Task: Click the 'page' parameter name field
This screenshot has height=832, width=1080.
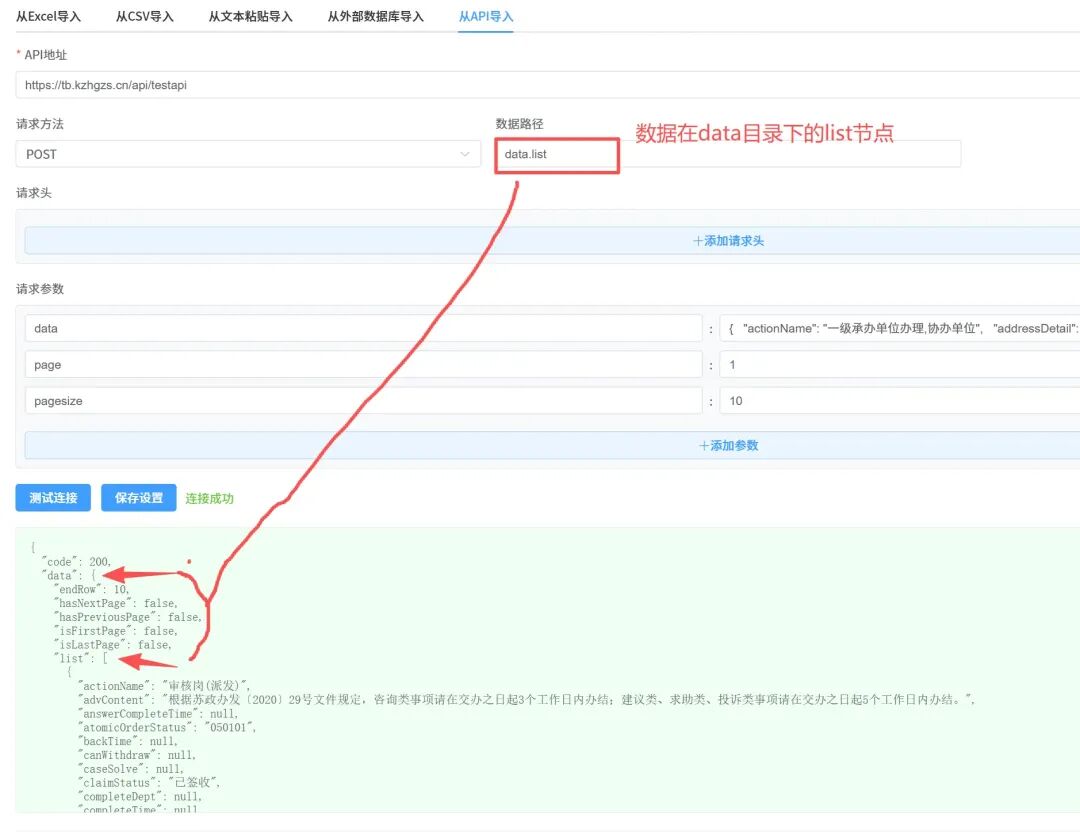Action: click(364, 364)
